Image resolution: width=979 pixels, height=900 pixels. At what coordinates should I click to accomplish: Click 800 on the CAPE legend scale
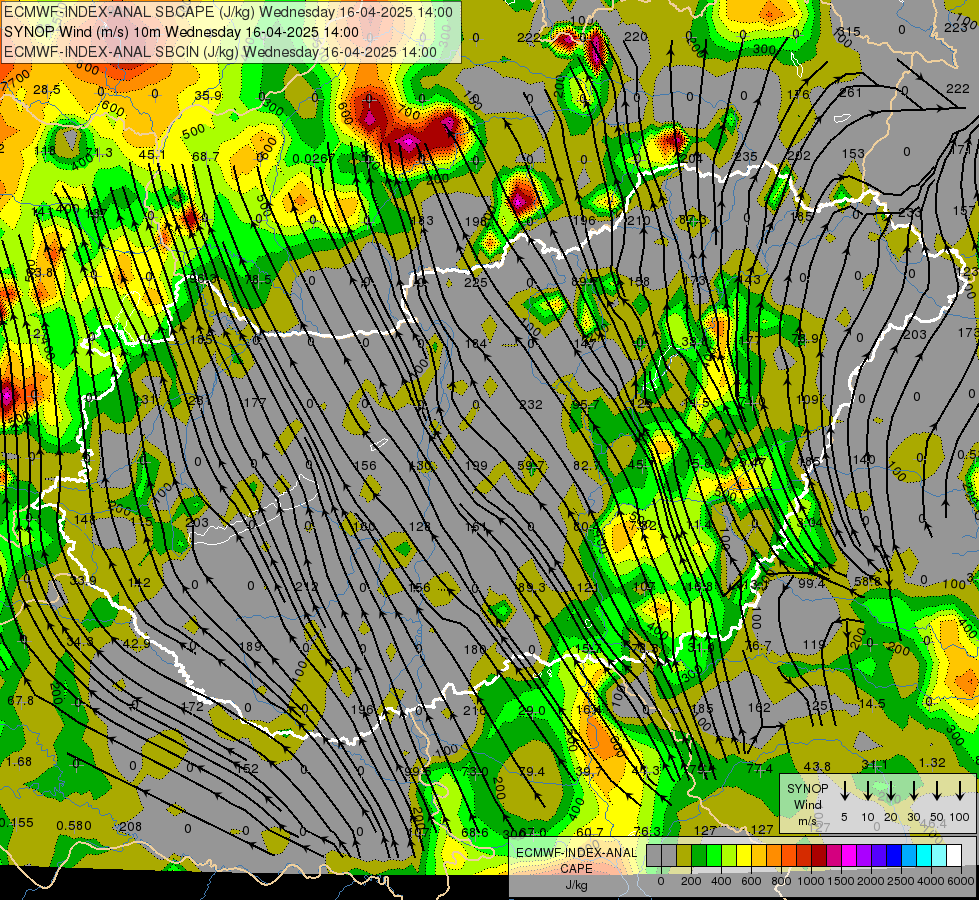coord(781,881)
